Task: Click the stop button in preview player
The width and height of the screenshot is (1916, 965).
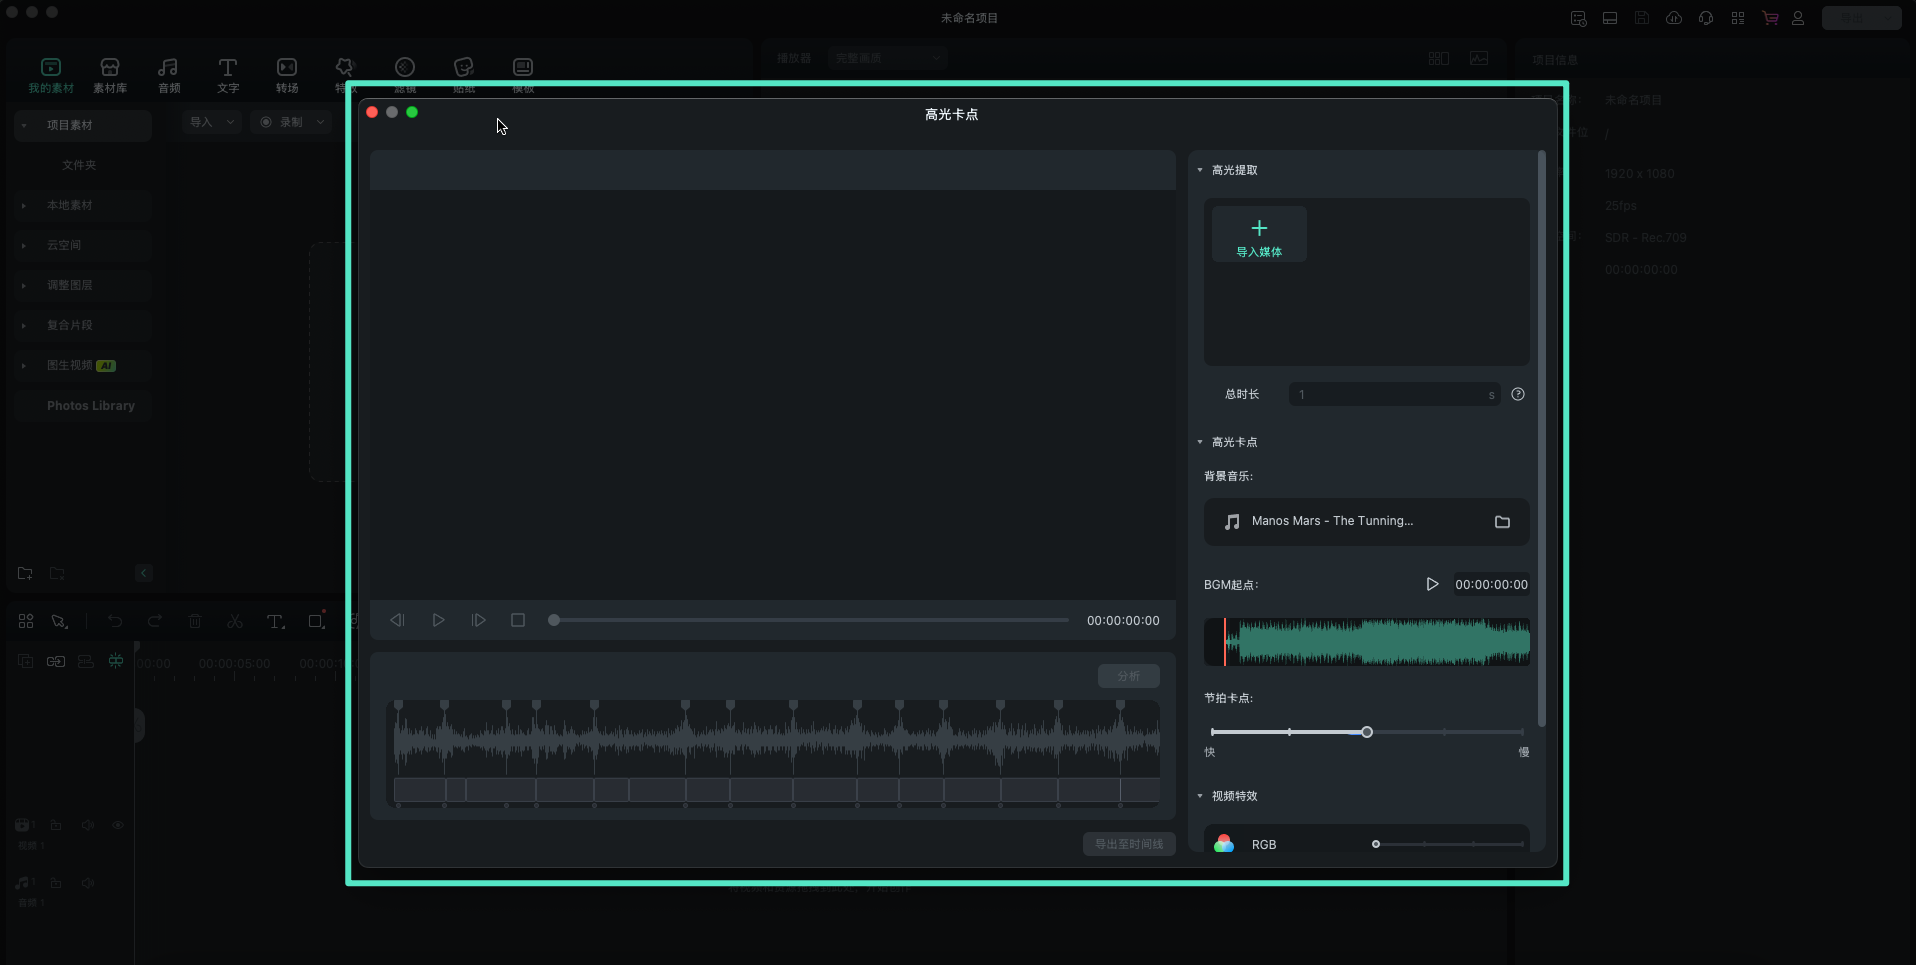Action: pos(518,620)
